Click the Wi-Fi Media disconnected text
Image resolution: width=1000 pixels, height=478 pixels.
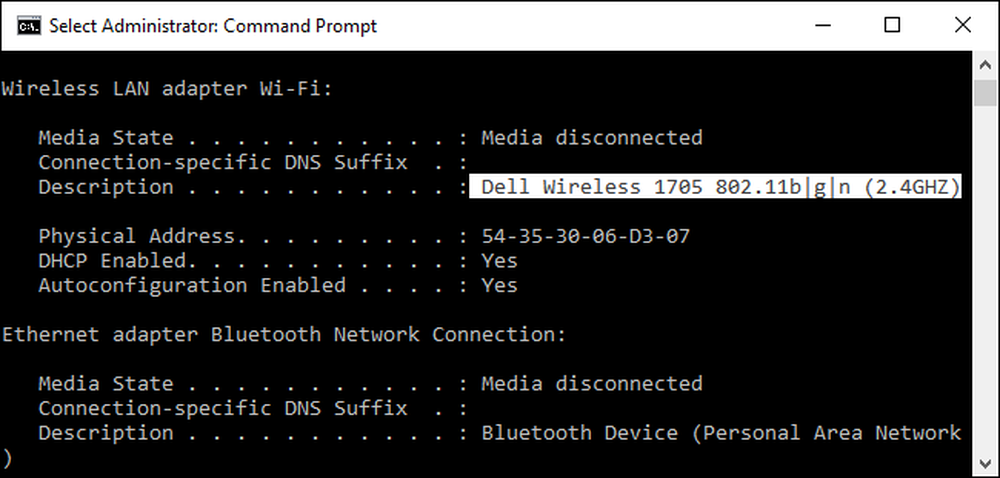point(592,138)
